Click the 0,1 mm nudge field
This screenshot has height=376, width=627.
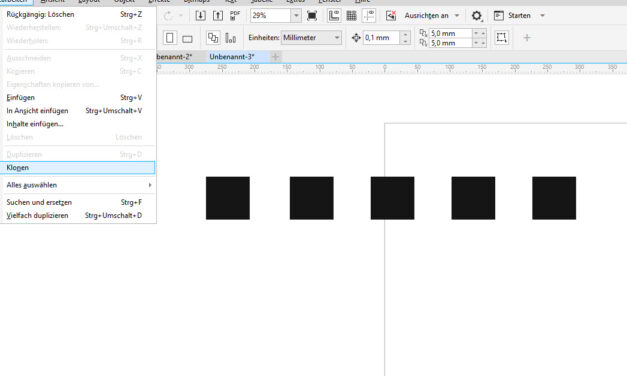pyautogui.click(x=381, y=38)
